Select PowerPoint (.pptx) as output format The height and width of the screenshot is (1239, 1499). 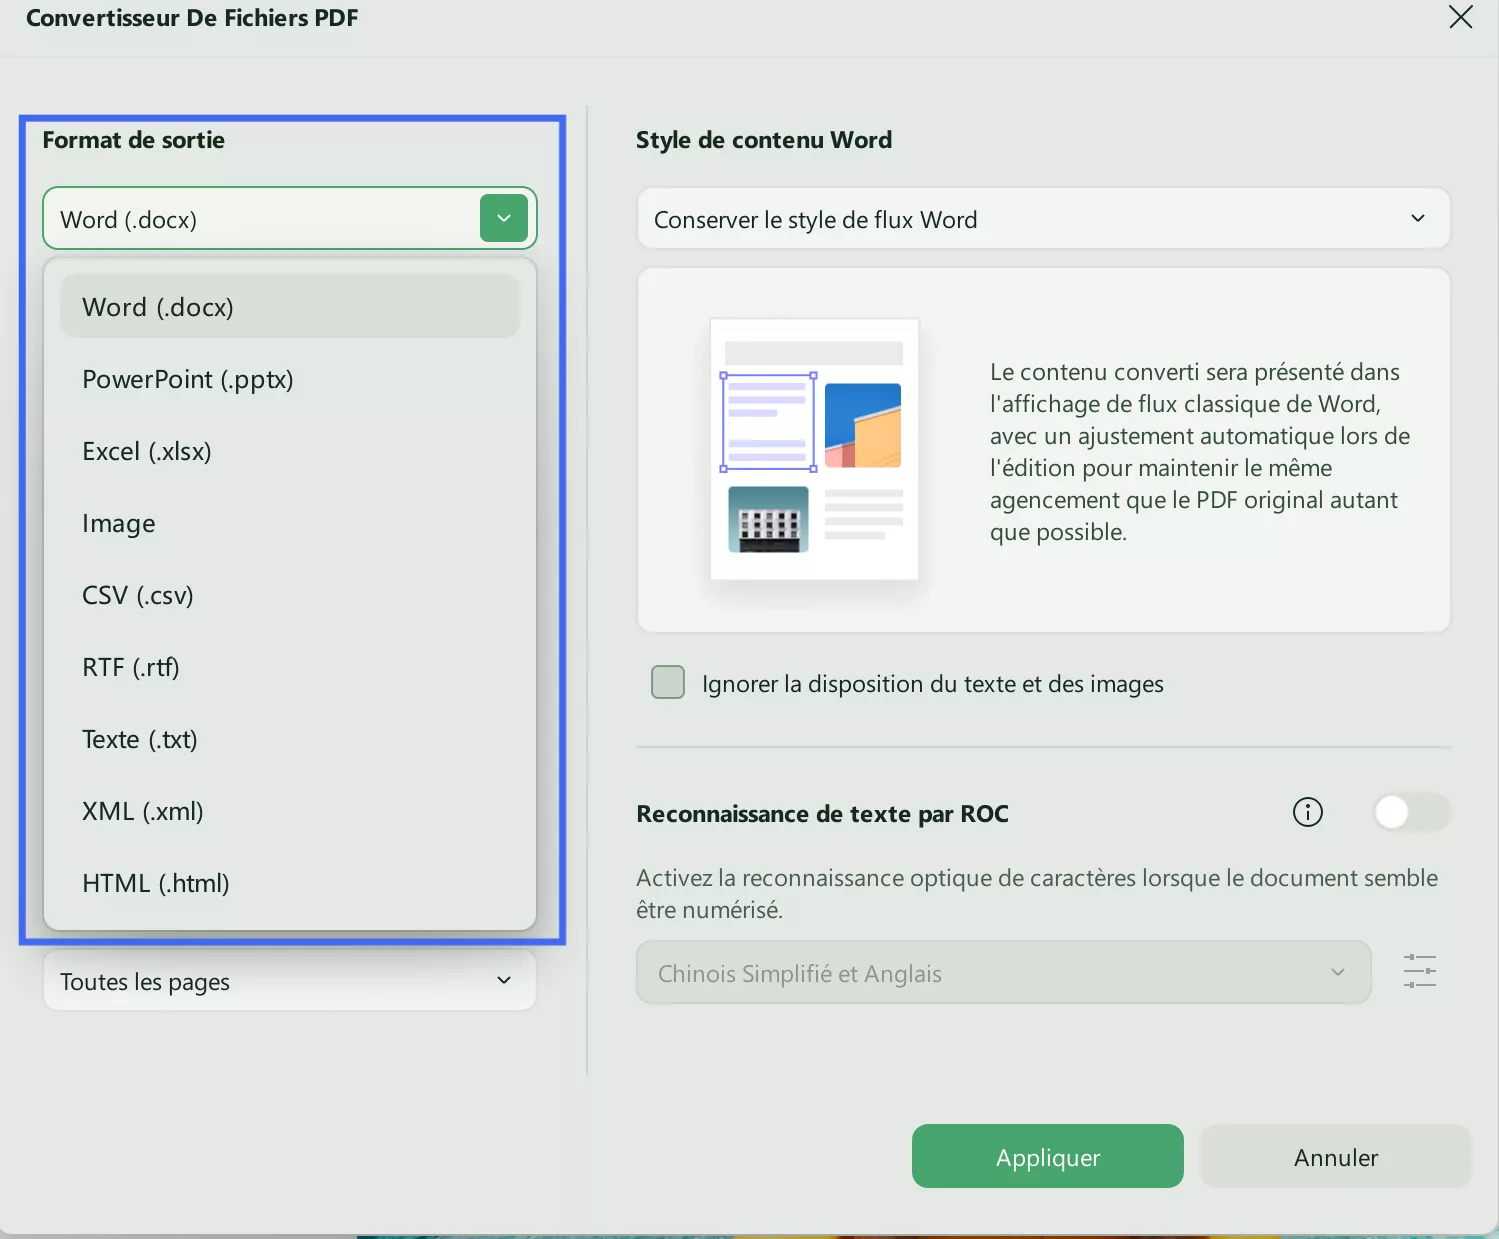click(188, 379)
